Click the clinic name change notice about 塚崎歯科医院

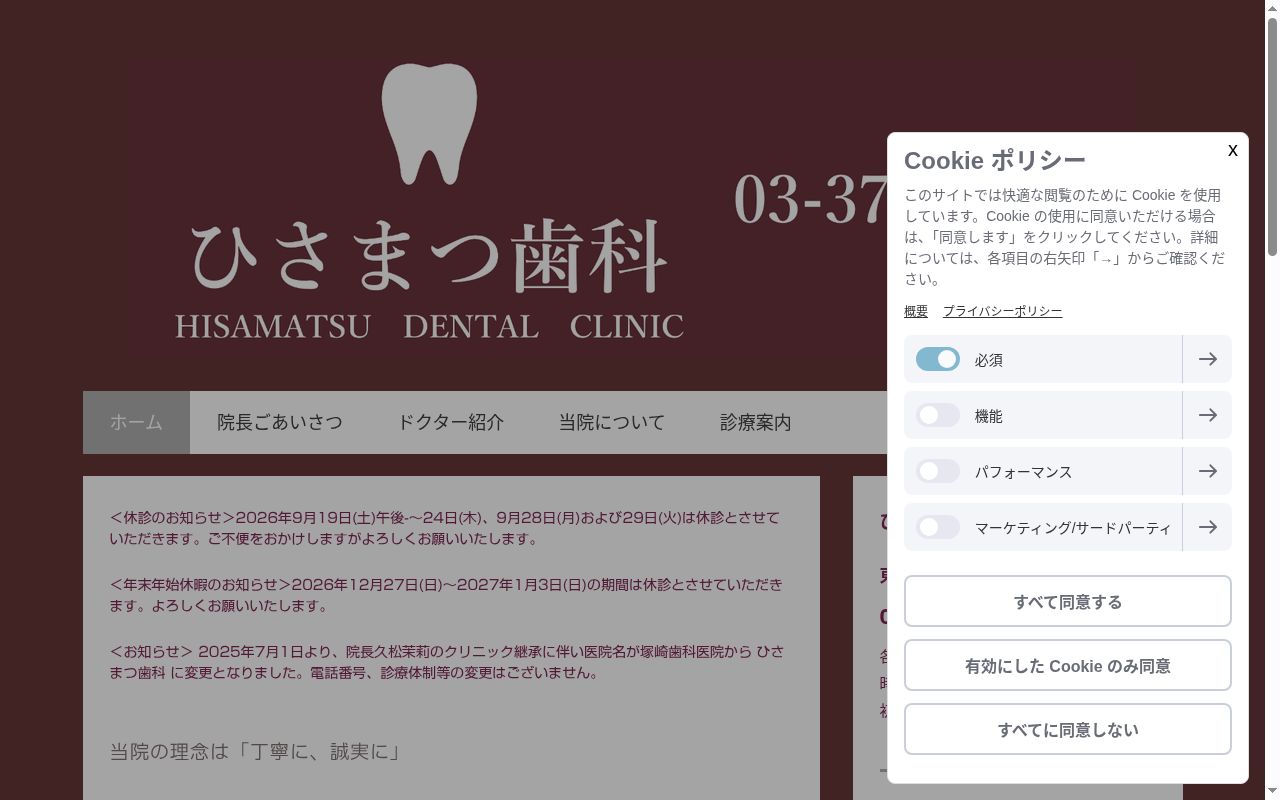[447, 662]
